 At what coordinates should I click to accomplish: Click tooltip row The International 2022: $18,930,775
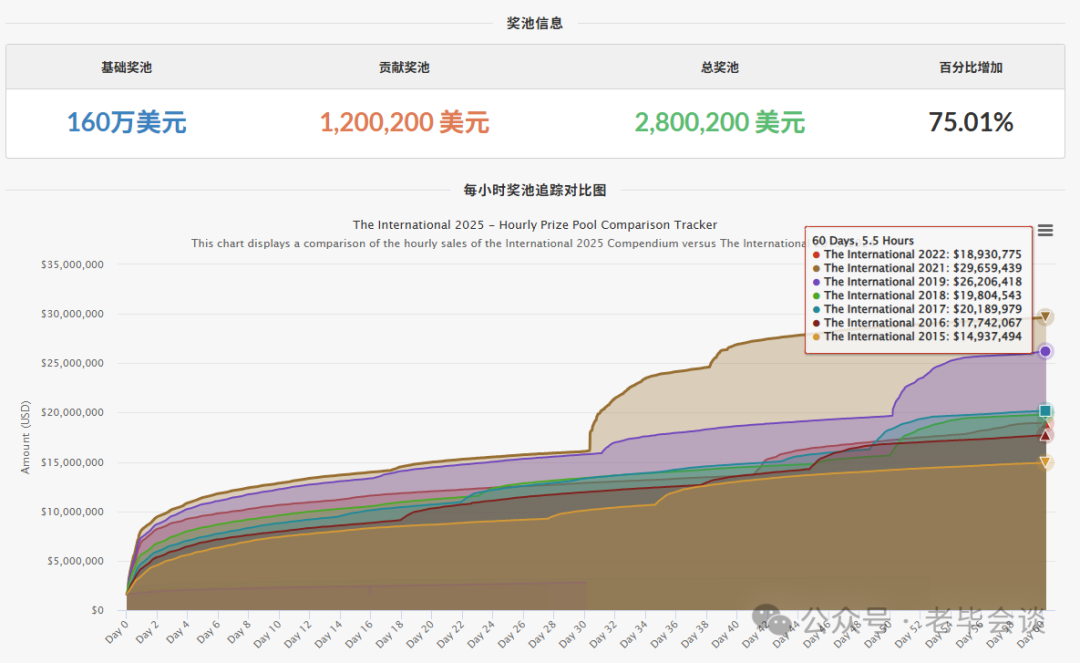[x=917, y=254]
